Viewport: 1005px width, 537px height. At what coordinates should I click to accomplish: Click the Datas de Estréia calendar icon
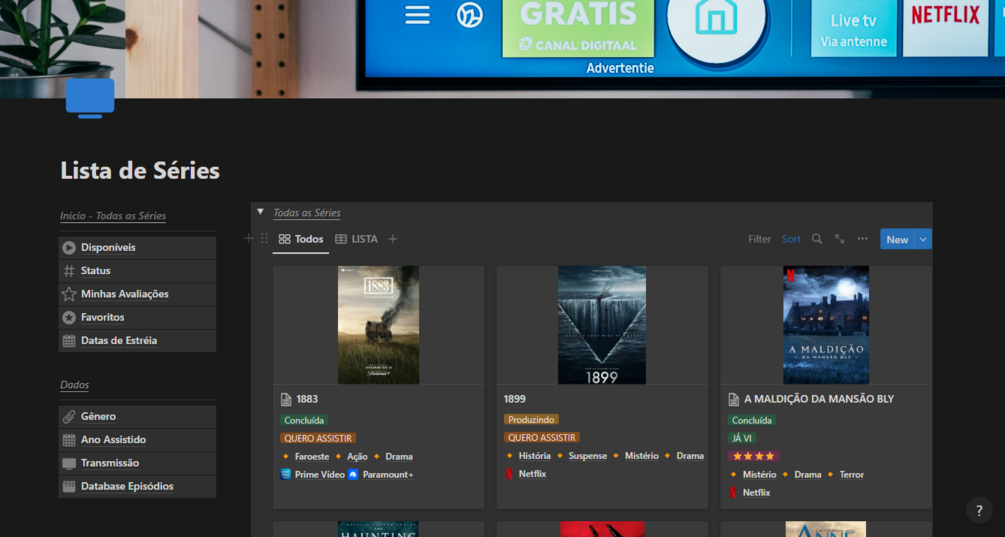coord(69,340)
